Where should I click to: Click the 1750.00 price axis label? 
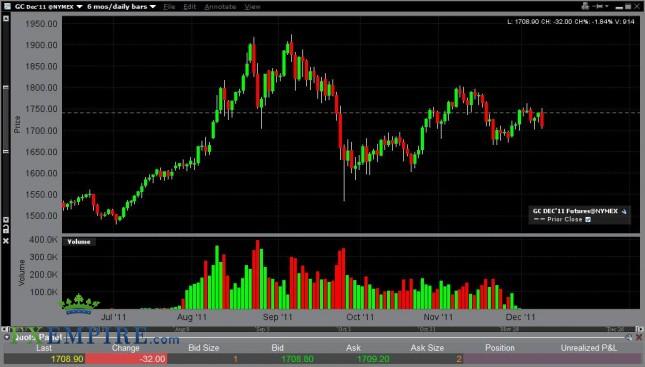[41, 109]
